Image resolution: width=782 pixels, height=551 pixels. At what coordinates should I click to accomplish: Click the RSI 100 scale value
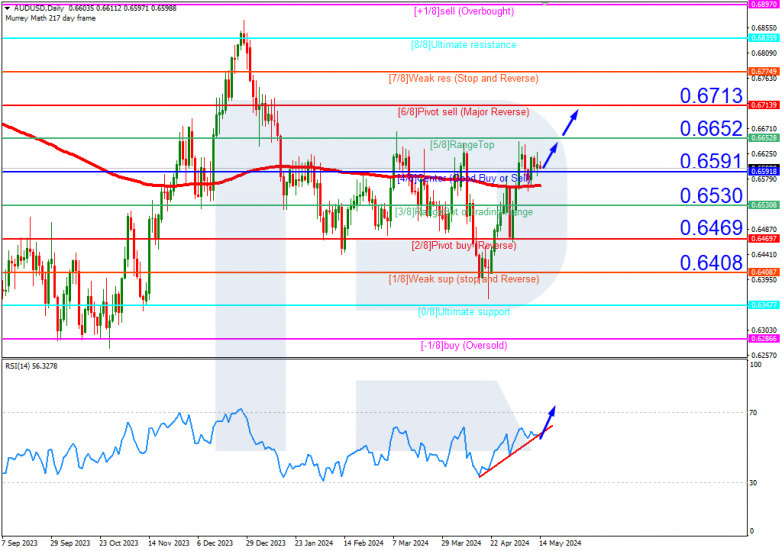click(756, 365)
